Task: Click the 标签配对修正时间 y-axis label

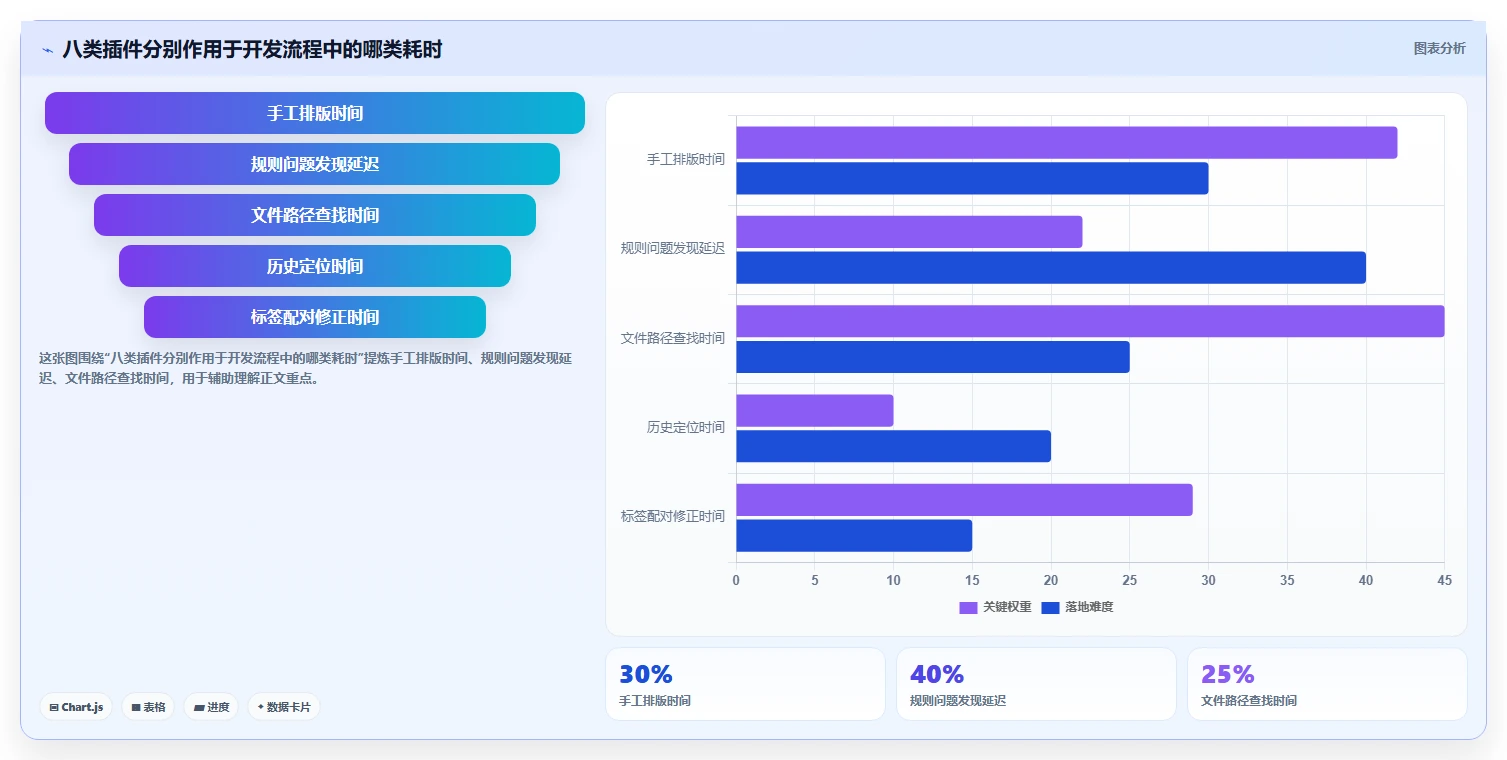Action: tap(673, 517)
